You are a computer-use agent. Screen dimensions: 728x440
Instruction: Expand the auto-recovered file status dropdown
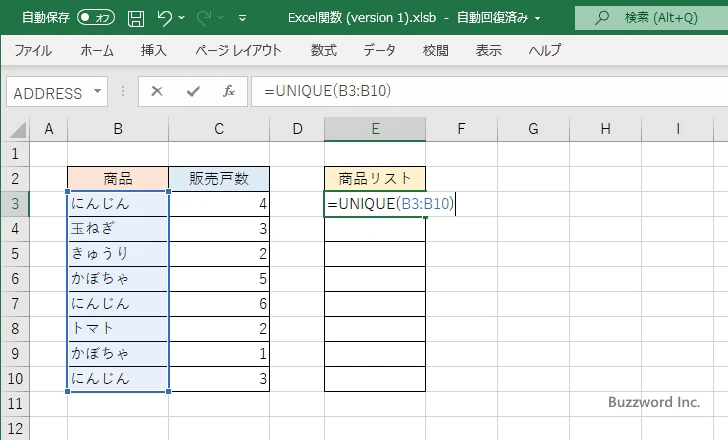538,18
